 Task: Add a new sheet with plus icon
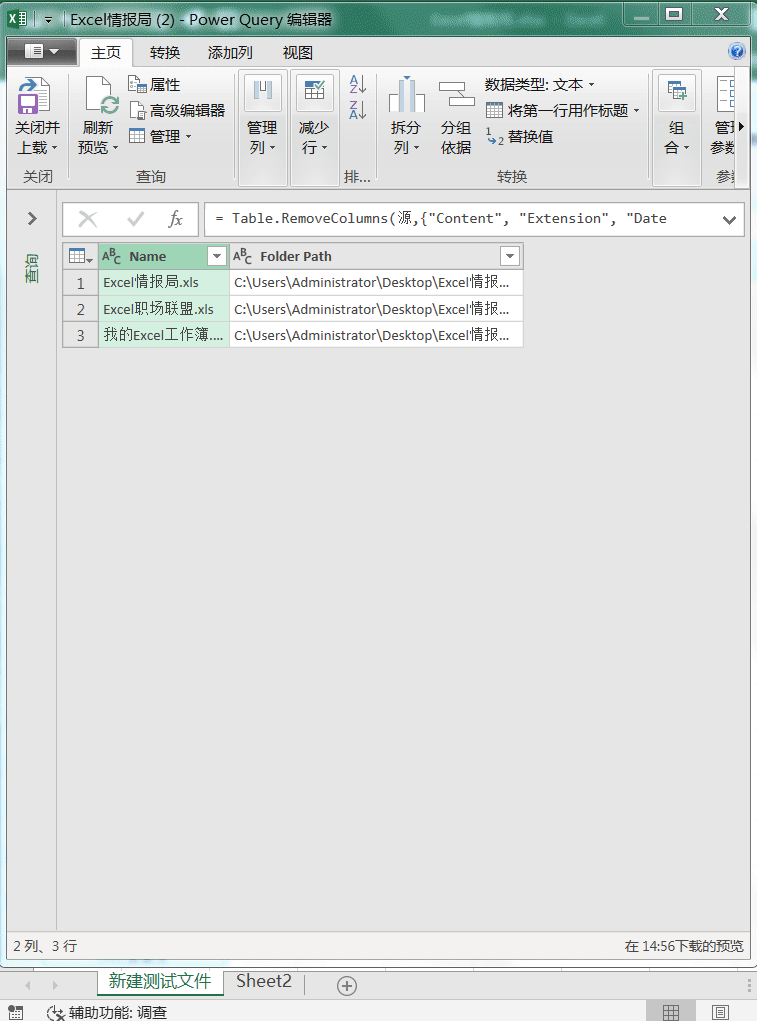[347, 986]
